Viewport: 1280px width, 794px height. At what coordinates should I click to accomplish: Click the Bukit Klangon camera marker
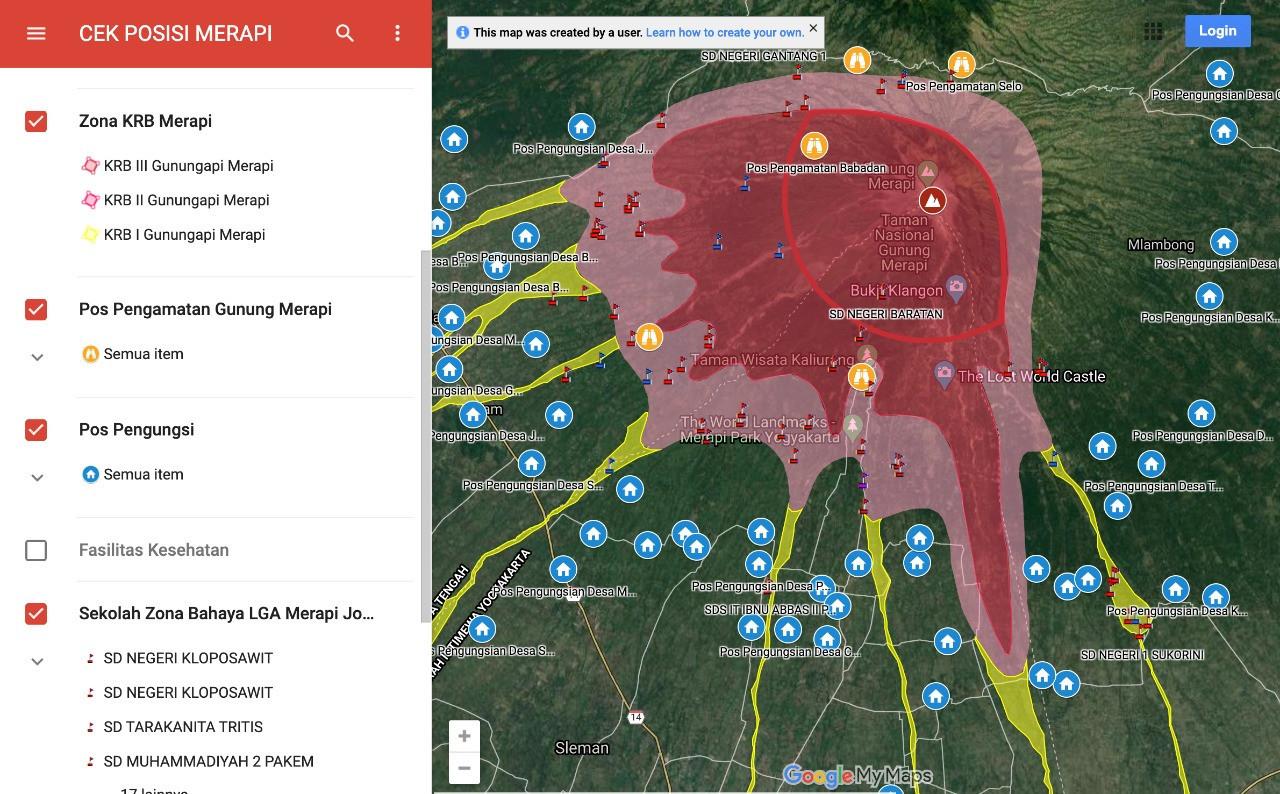tap(956, 289)
